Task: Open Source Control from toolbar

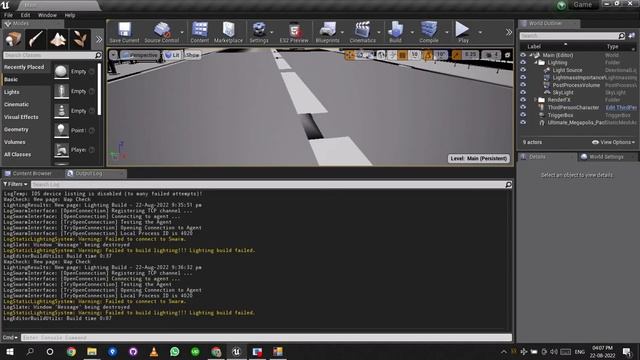Action: (x=162, y=32)
